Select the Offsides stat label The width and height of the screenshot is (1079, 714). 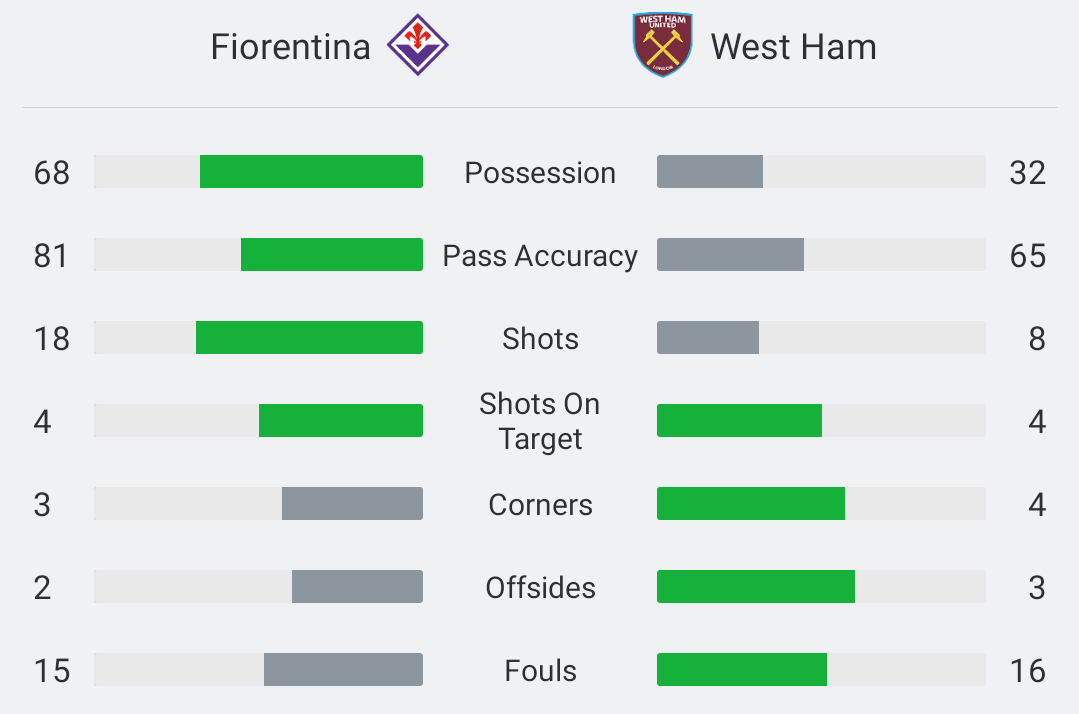point(540,587)
